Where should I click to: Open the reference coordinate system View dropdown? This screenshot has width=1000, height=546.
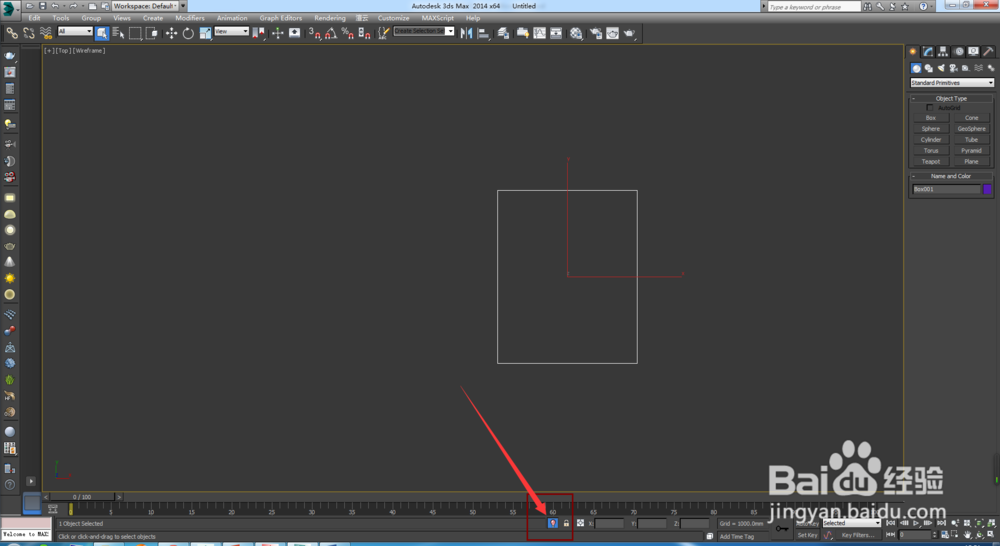(x=231, y=31)
